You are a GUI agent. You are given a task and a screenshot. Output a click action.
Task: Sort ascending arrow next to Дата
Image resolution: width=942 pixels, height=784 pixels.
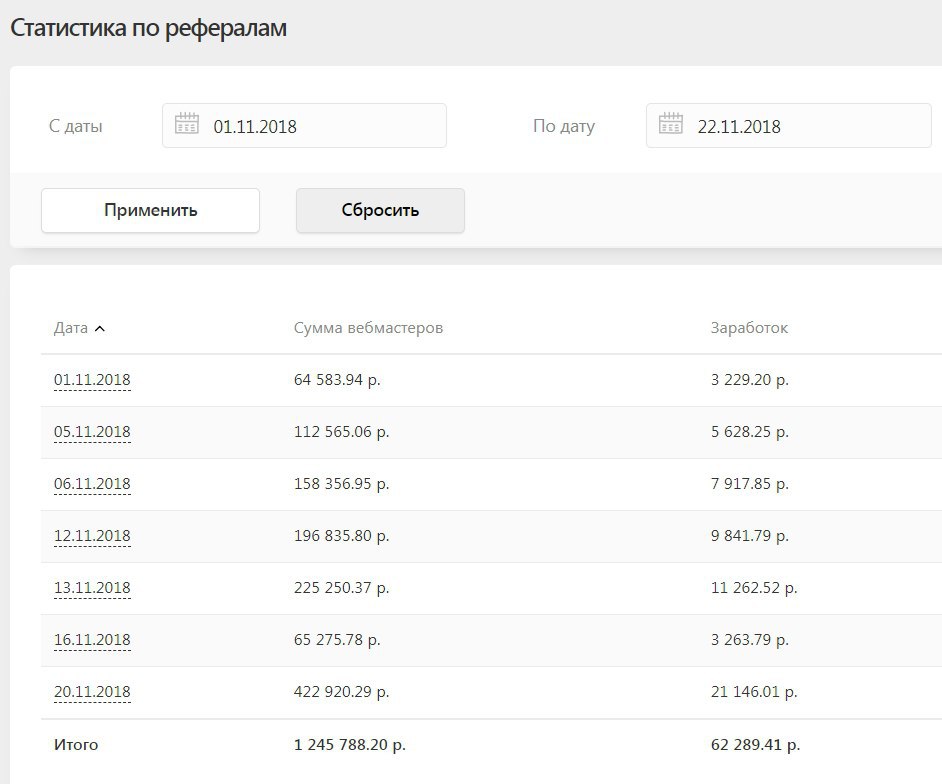(100, 329)
